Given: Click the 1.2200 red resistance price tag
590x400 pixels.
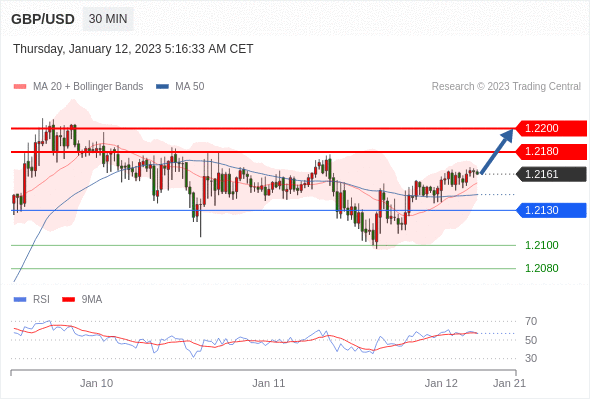Looking at the screenshot, I should [551, 128].
